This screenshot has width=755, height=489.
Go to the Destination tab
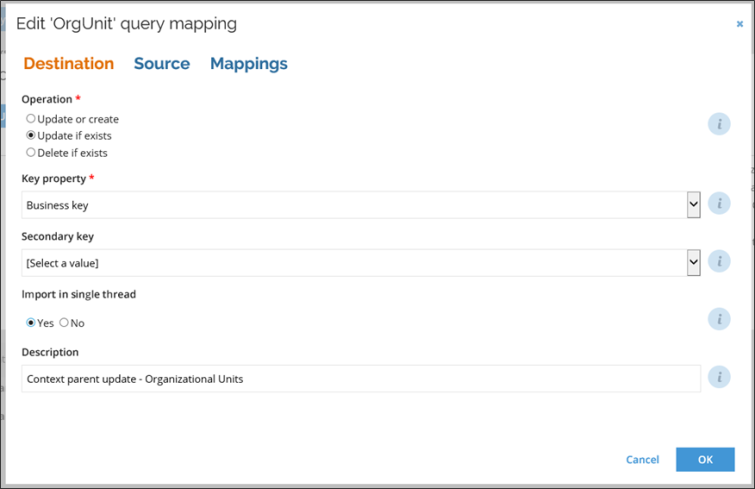tap(68, 64)
